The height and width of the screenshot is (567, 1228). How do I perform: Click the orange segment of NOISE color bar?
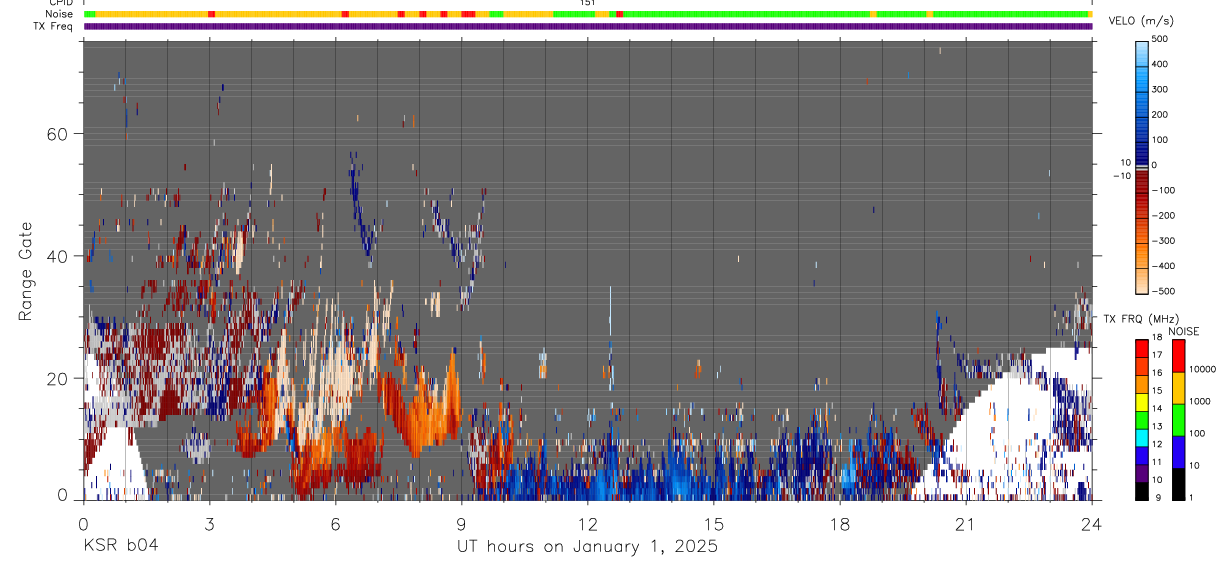(x=1178, y=388)
